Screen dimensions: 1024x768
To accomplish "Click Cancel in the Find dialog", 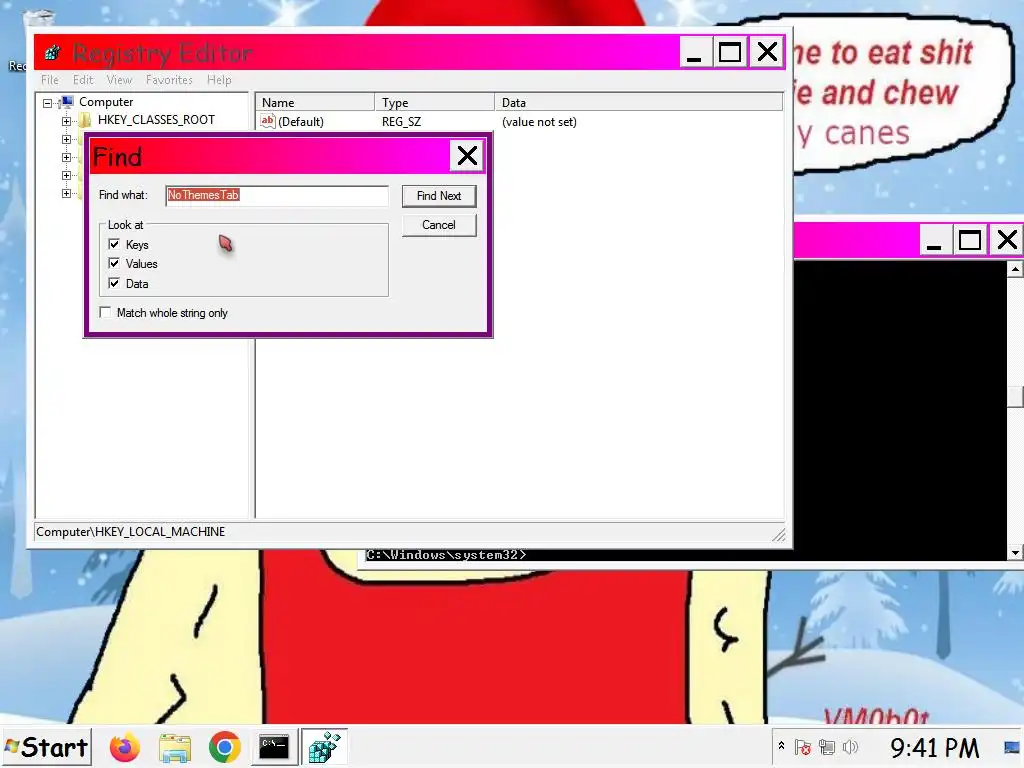I will [439, 225].
